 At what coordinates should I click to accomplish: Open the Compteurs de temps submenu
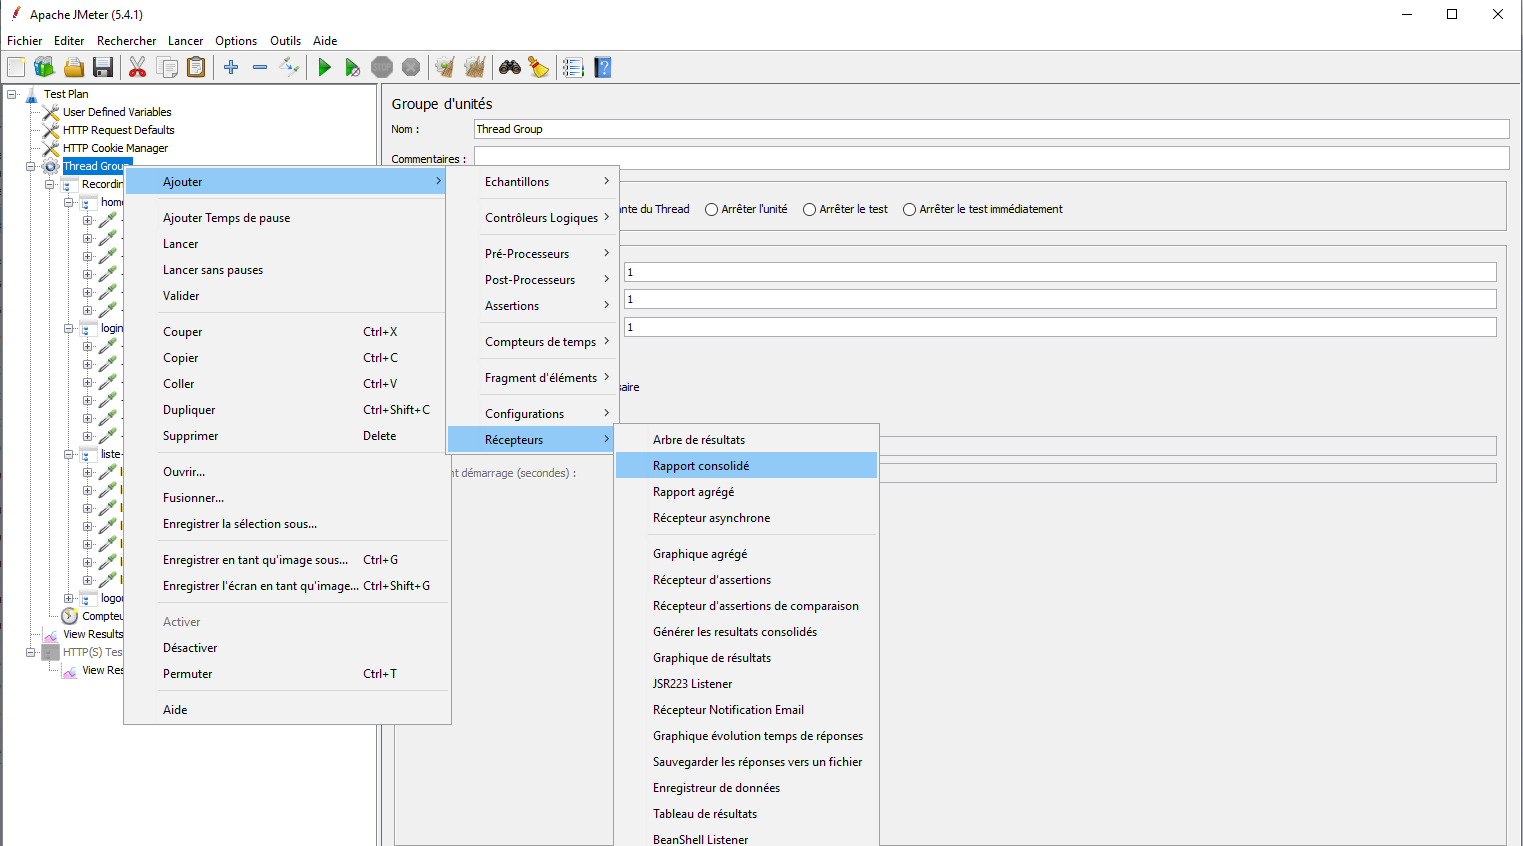(x=533, y=342)
